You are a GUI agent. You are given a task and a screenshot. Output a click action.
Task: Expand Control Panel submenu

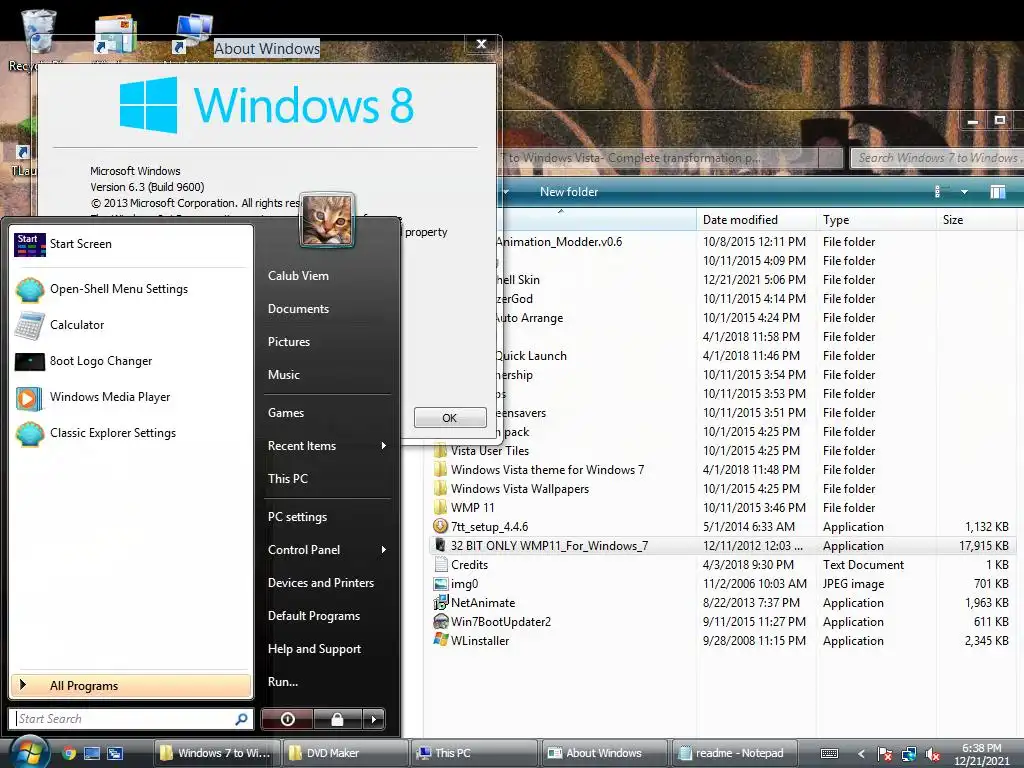[327, 550]
